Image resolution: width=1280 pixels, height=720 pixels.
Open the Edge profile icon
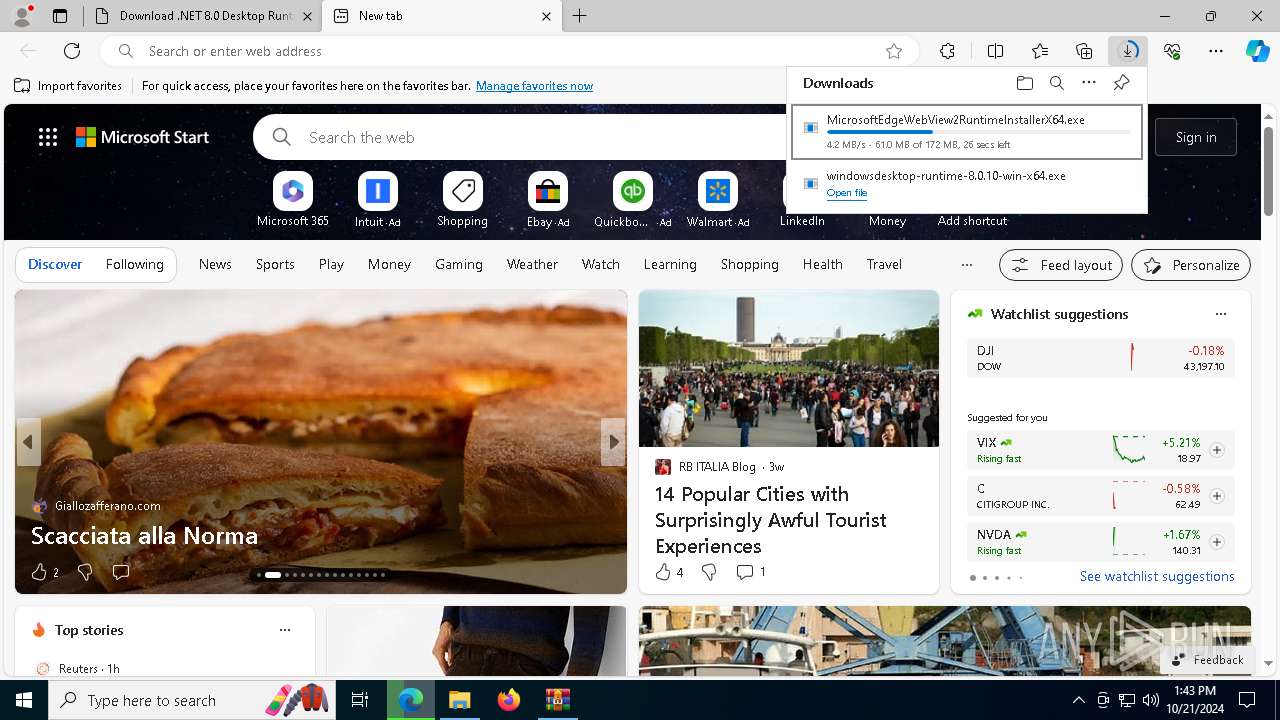22,16
